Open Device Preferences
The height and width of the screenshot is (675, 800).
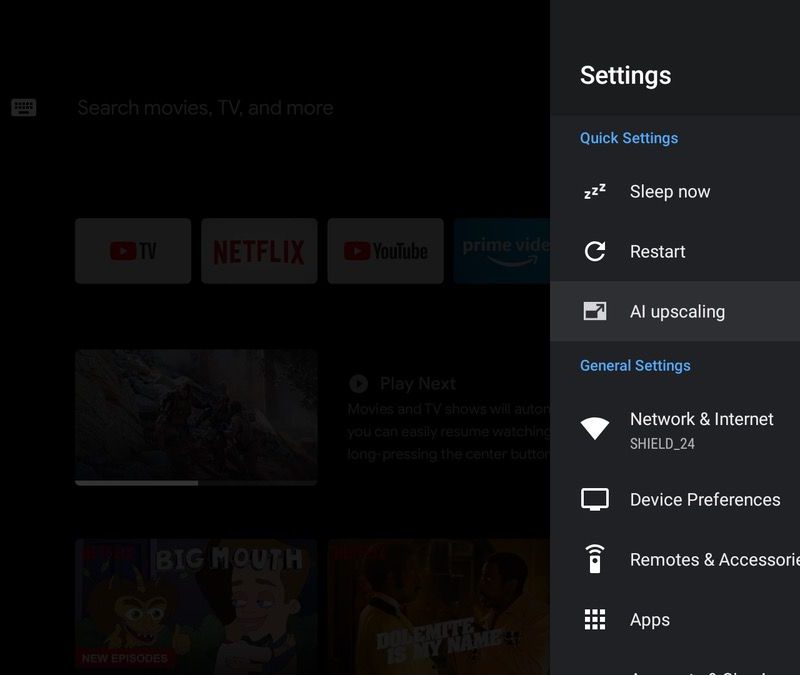[704, 500]
